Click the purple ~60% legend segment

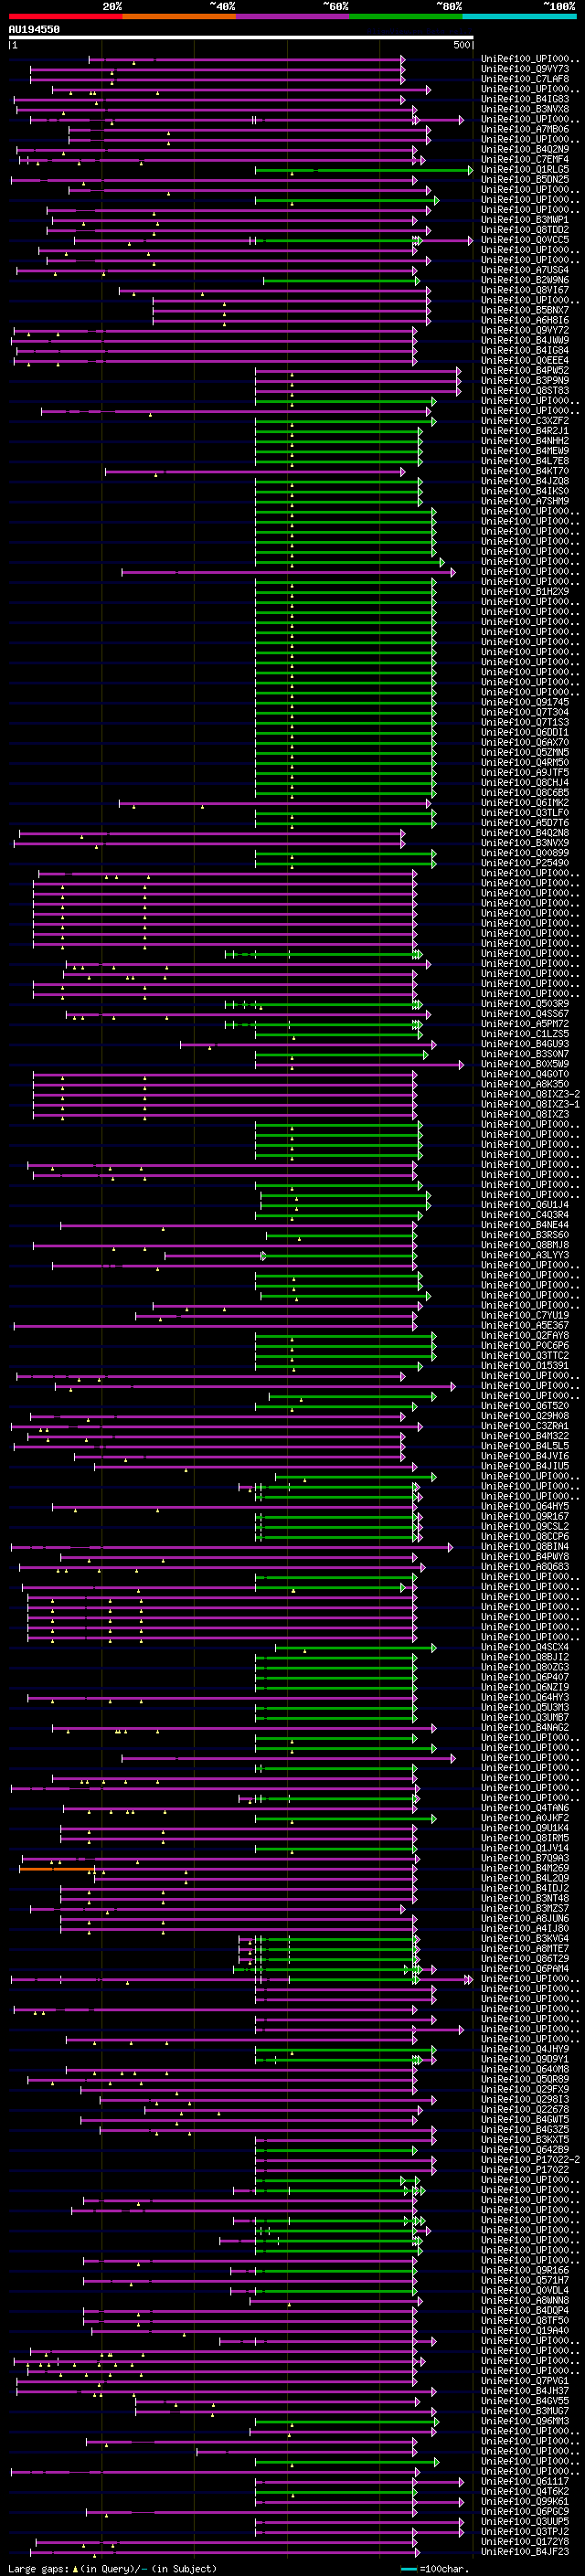coord(293,17)
